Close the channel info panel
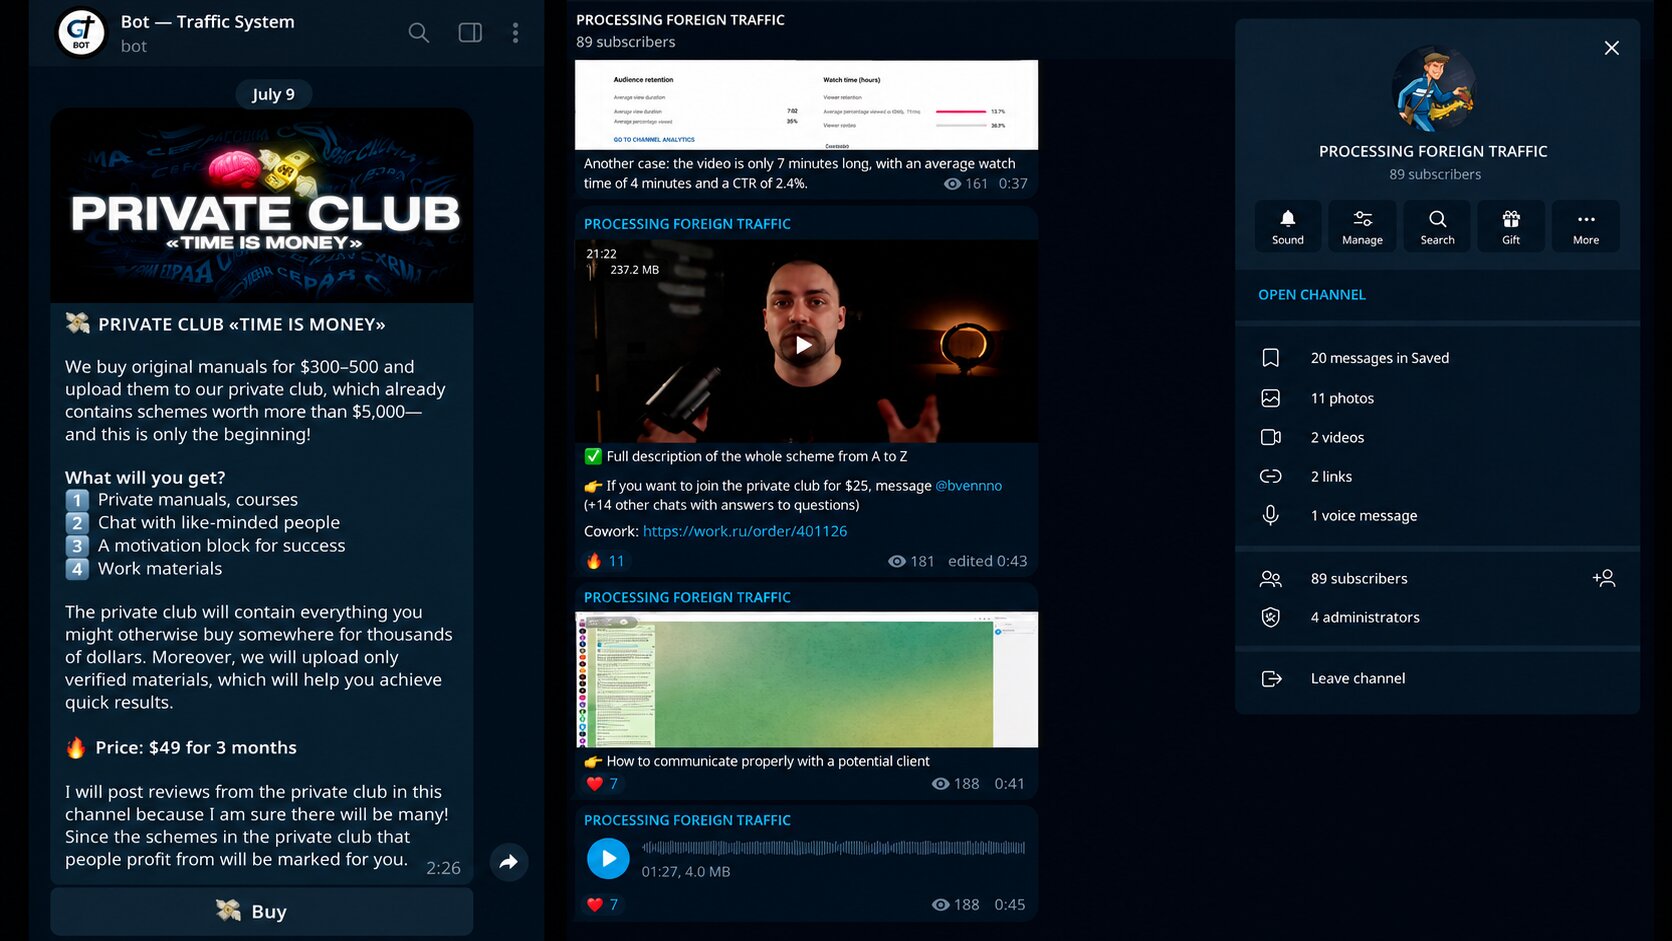 coord(1611,48)
